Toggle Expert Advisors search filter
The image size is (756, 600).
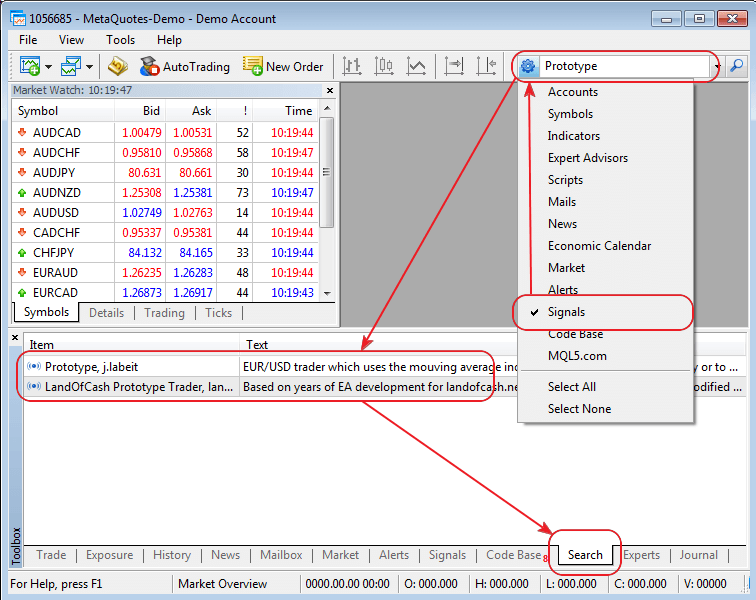click(x=606, y=158)
